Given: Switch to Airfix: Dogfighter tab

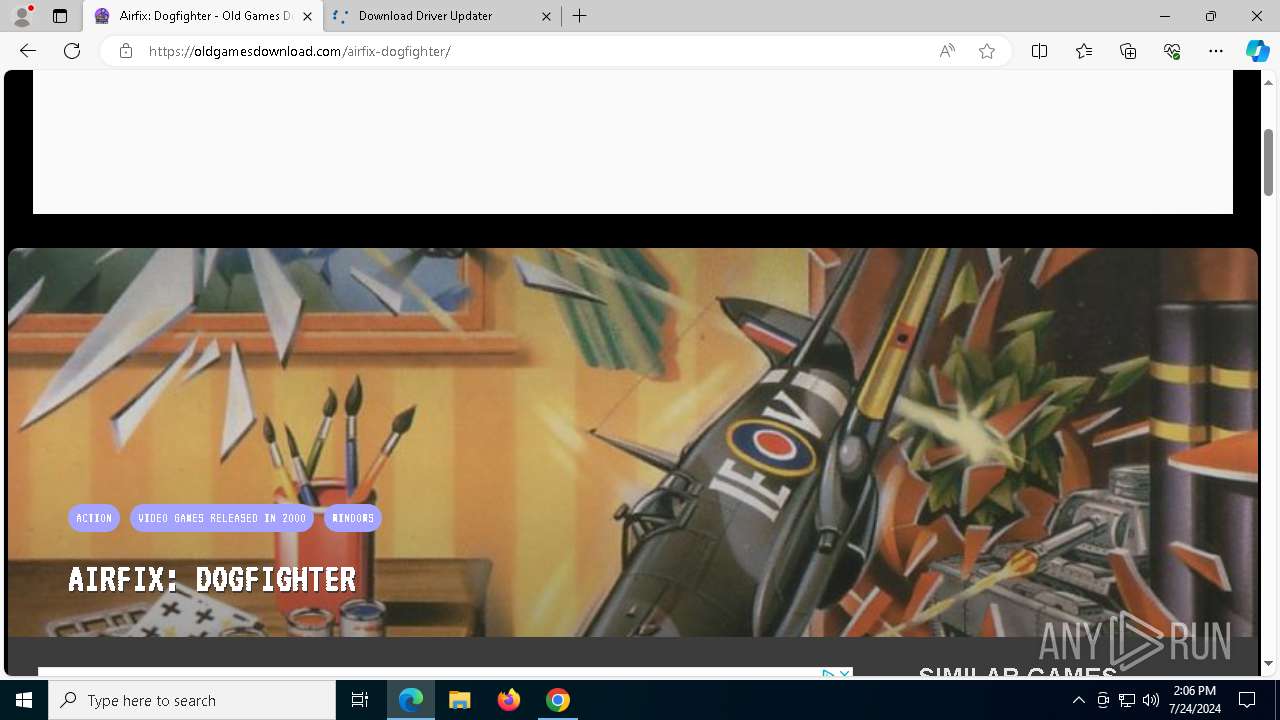Looking at the screenshot, I should [x=204, y=16].
